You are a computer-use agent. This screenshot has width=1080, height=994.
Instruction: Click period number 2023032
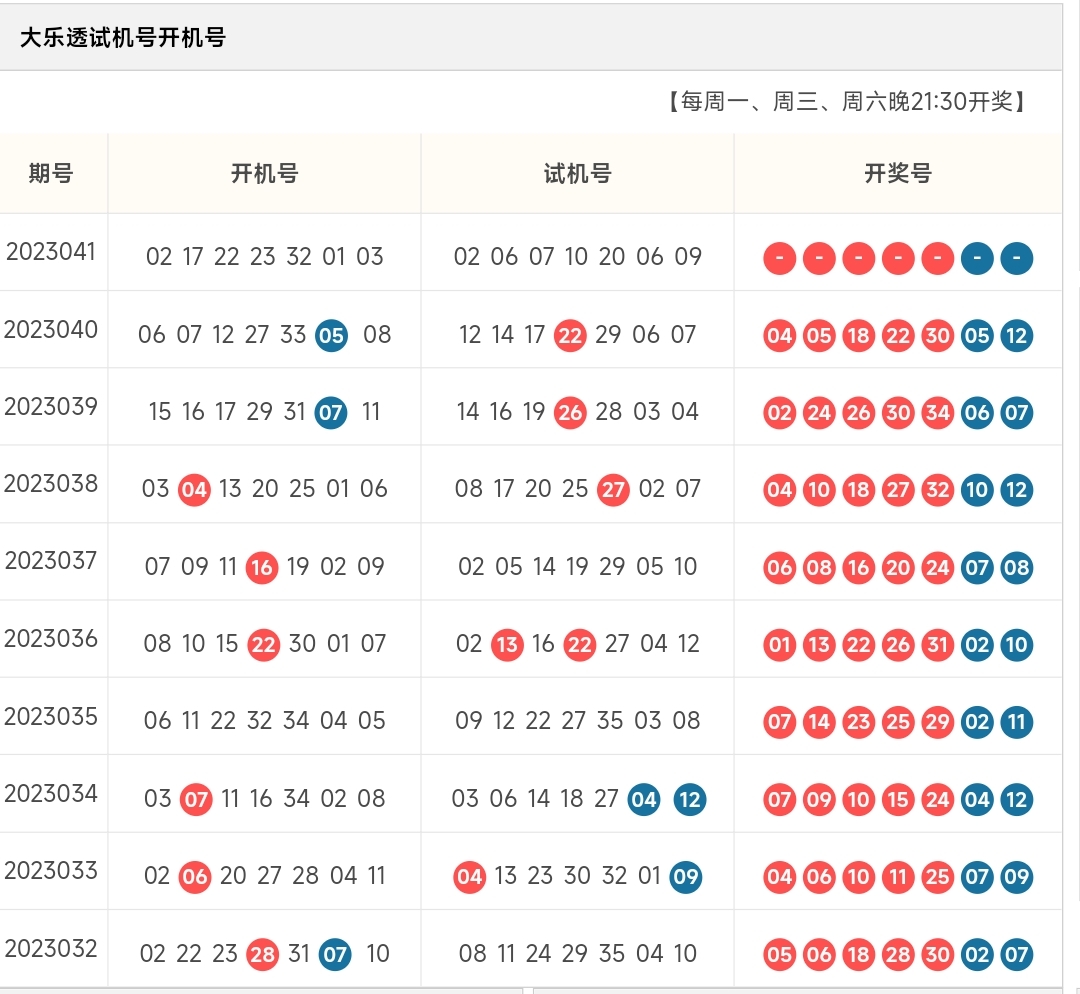point(51,949)
